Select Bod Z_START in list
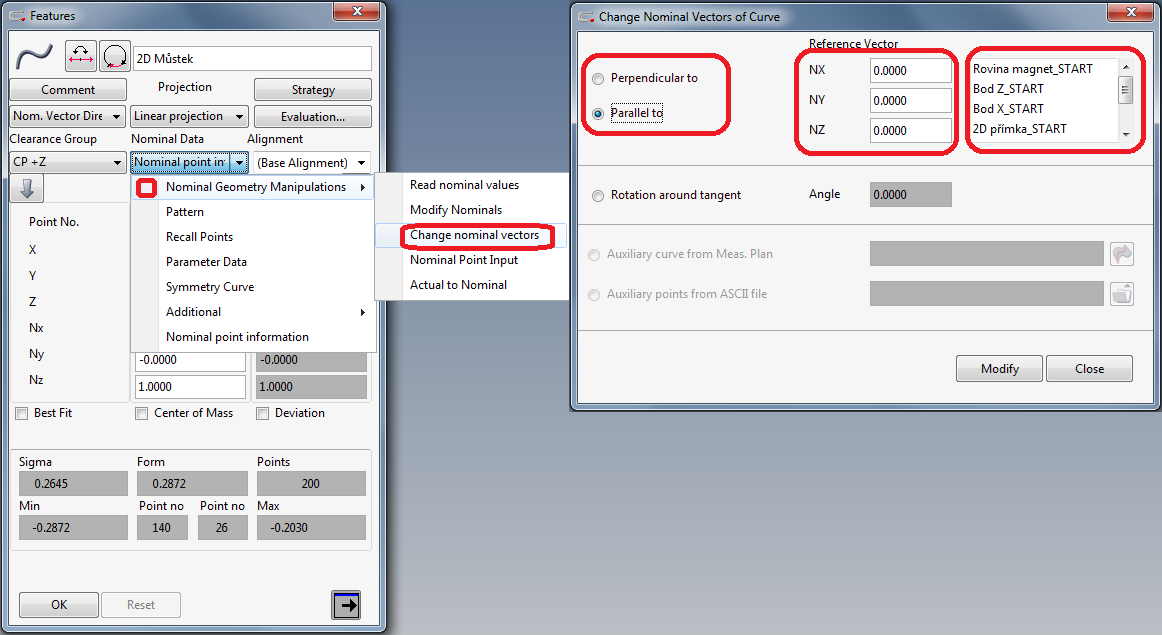Viewport: 1162px width, 635px height. click(x=1008, y=89)
